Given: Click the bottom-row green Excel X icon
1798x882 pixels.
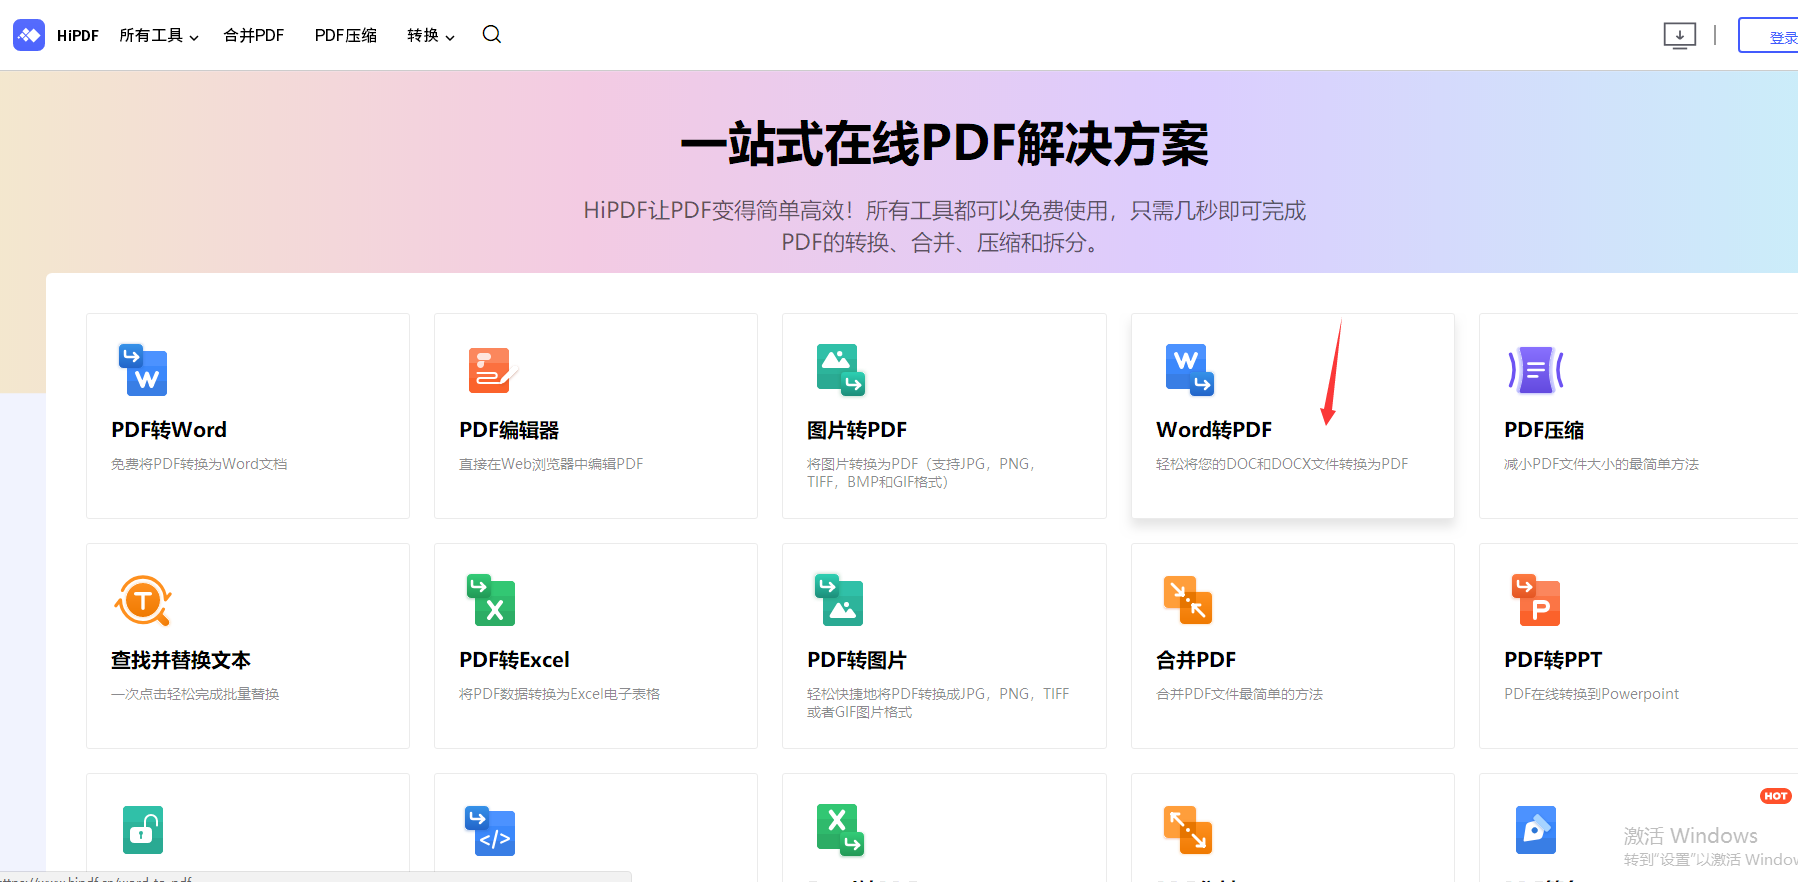Looking at the screenshot, I should click(840, 830).
